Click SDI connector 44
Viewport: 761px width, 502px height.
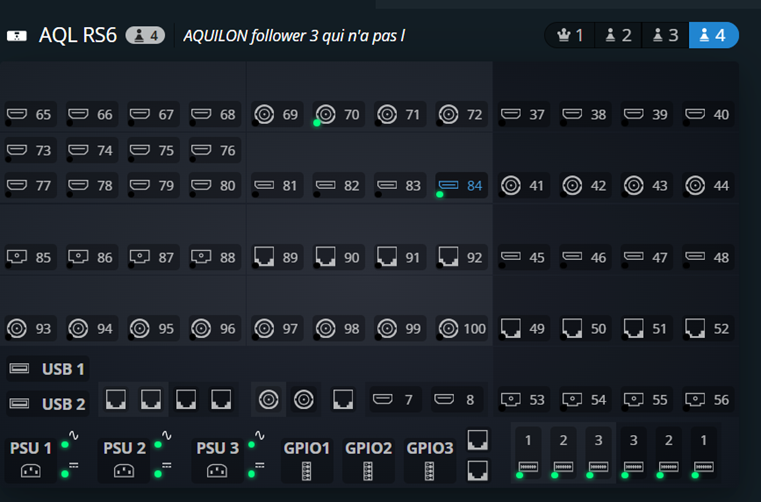point(707,185)
